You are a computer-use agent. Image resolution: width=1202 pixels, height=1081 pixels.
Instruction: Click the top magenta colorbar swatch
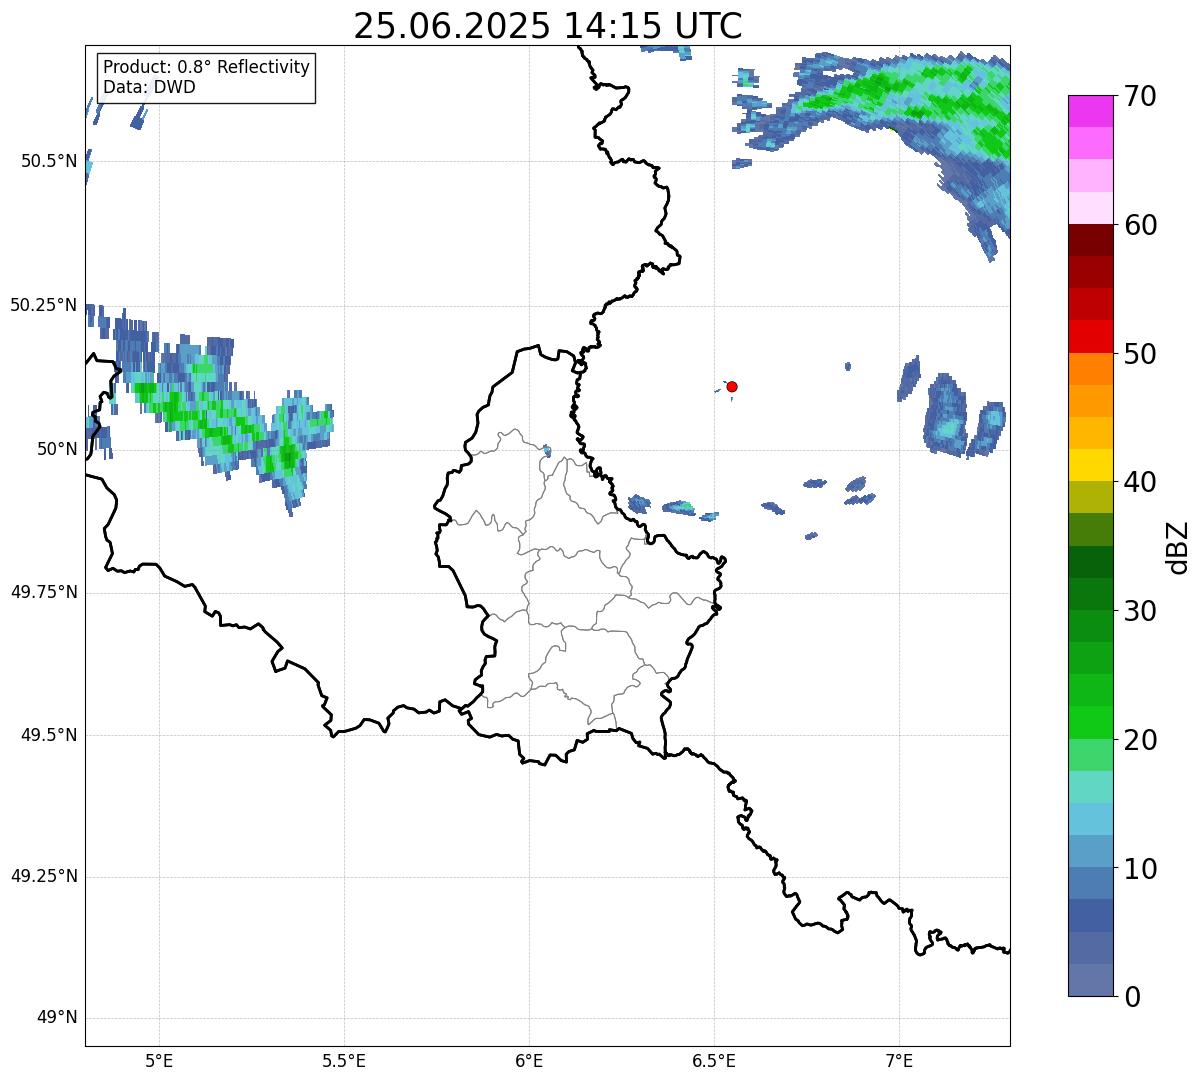point(1090,111)
